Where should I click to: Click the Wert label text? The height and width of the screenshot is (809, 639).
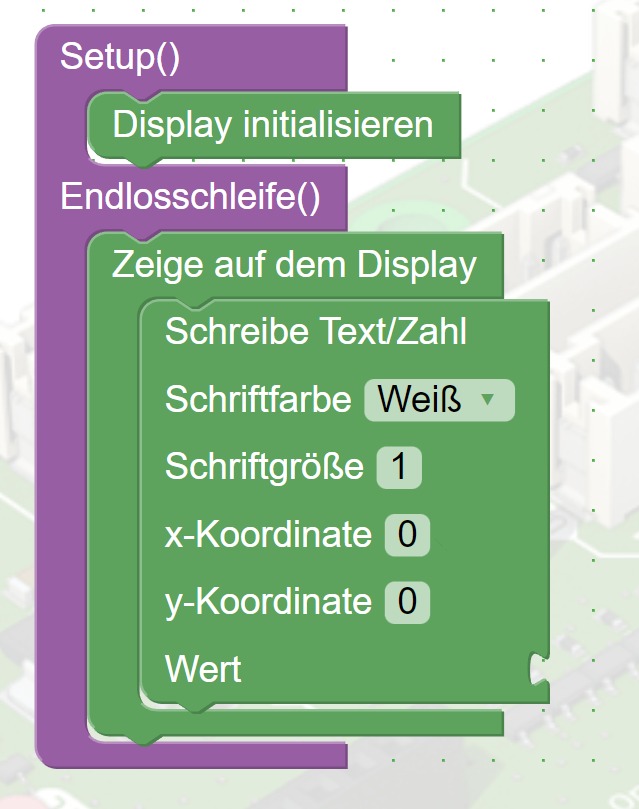point(203,668)
